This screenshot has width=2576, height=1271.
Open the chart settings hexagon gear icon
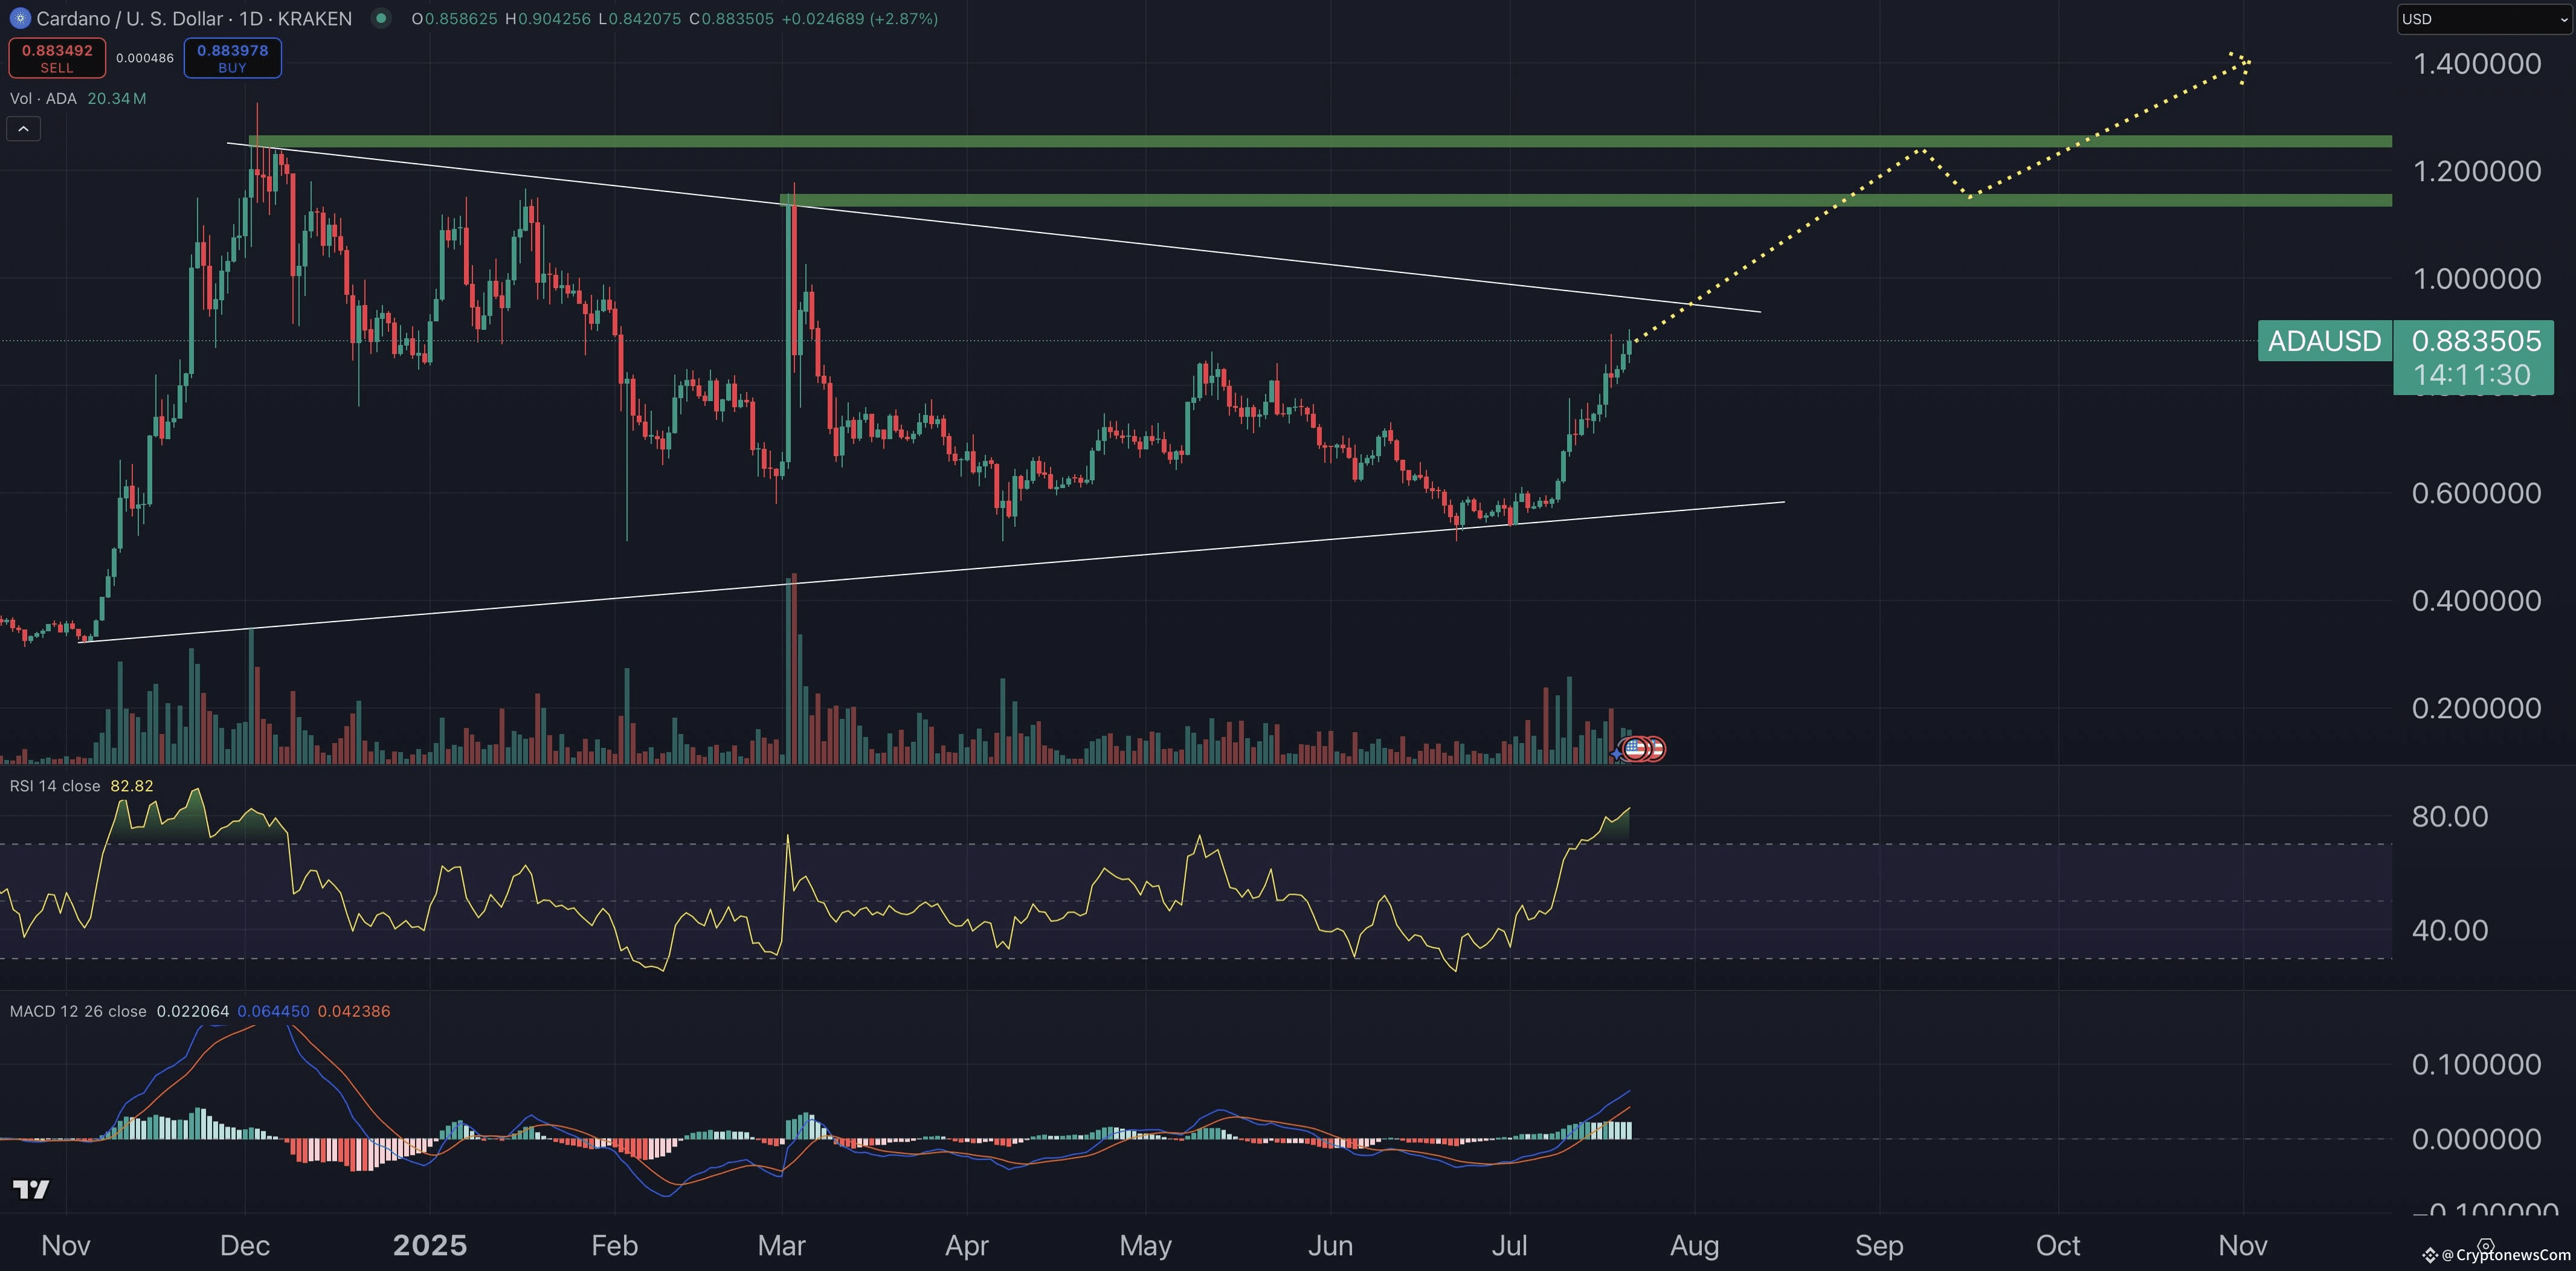click(2486, 1246)
